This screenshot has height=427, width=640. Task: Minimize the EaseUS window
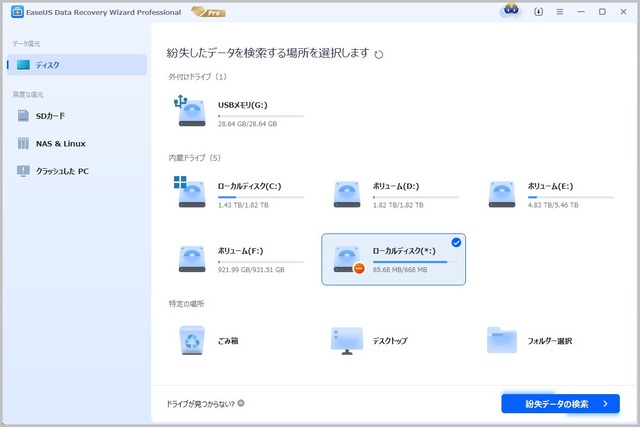coord(581,12)
